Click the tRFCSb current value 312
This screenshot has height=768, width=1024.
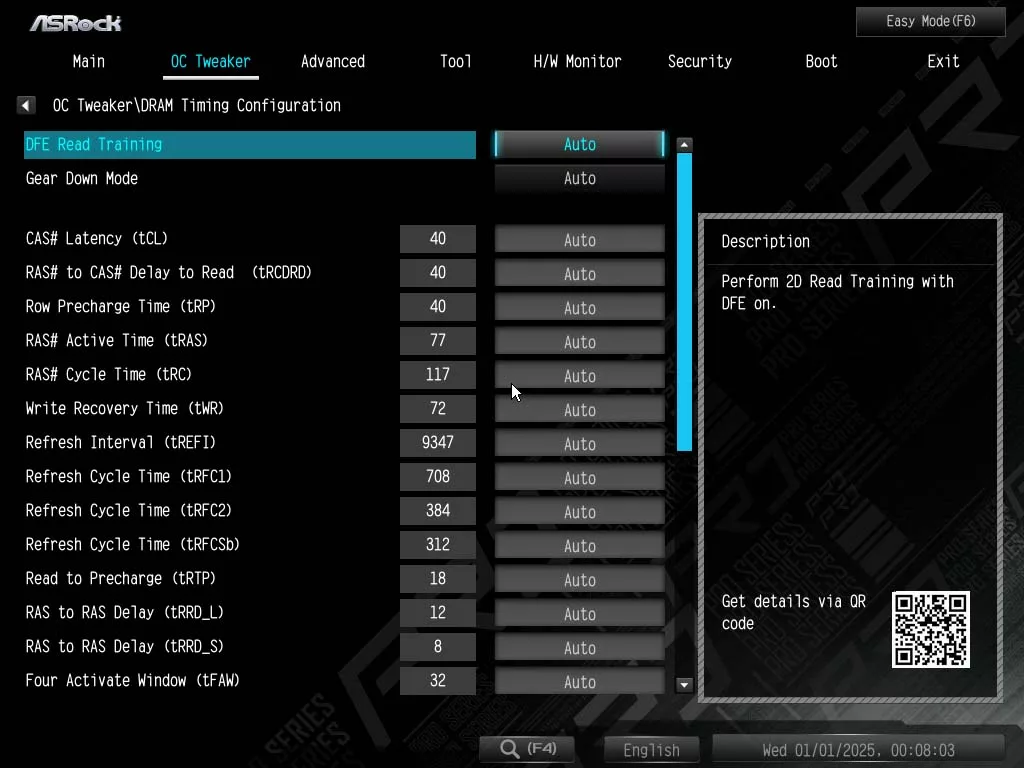[x=438, y=544]
